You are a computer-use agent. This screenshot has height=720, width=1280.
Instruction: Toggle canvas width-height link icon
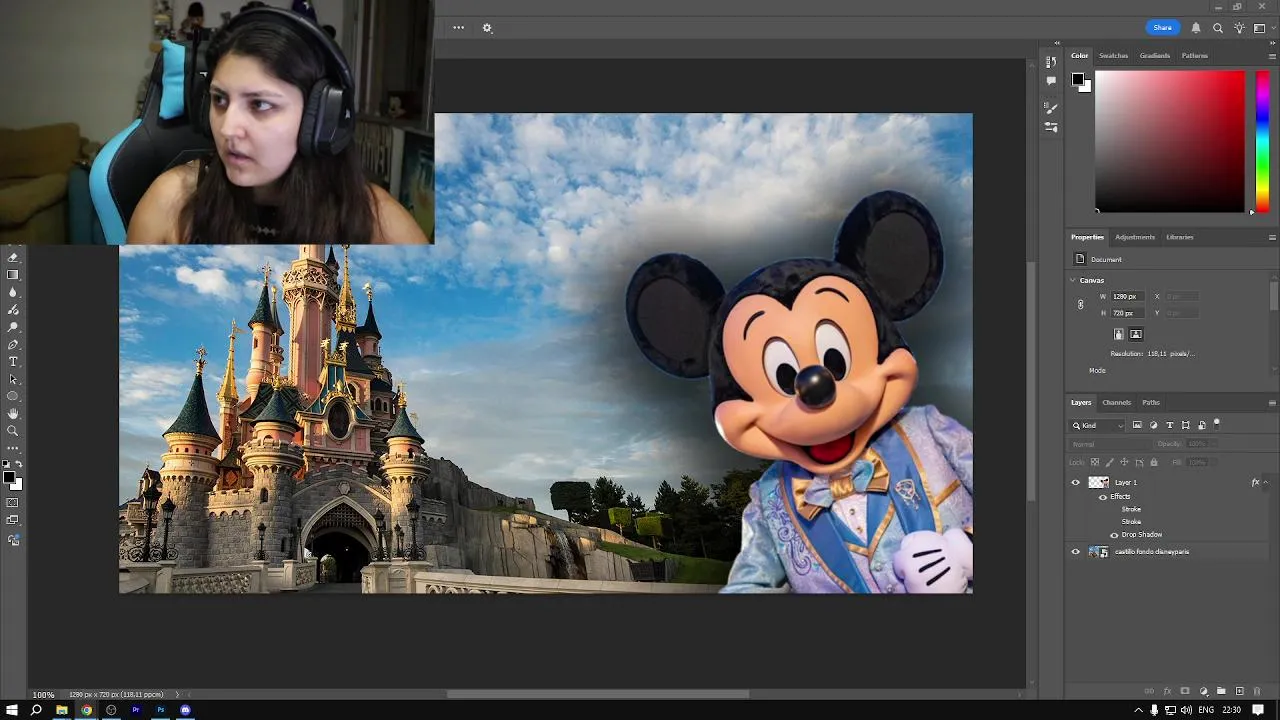coord(1080,304)
